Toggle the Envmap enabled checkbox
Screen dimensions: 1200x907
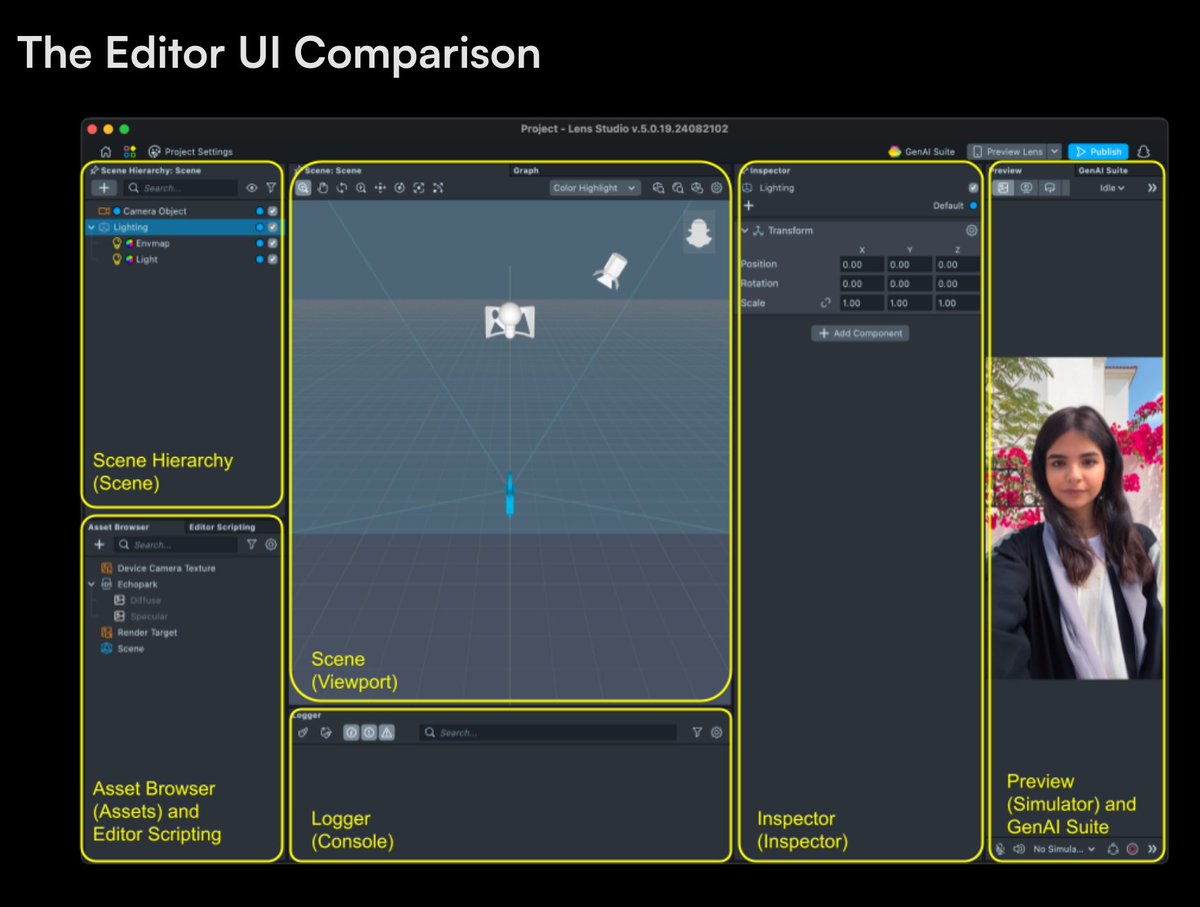[272, 243]
